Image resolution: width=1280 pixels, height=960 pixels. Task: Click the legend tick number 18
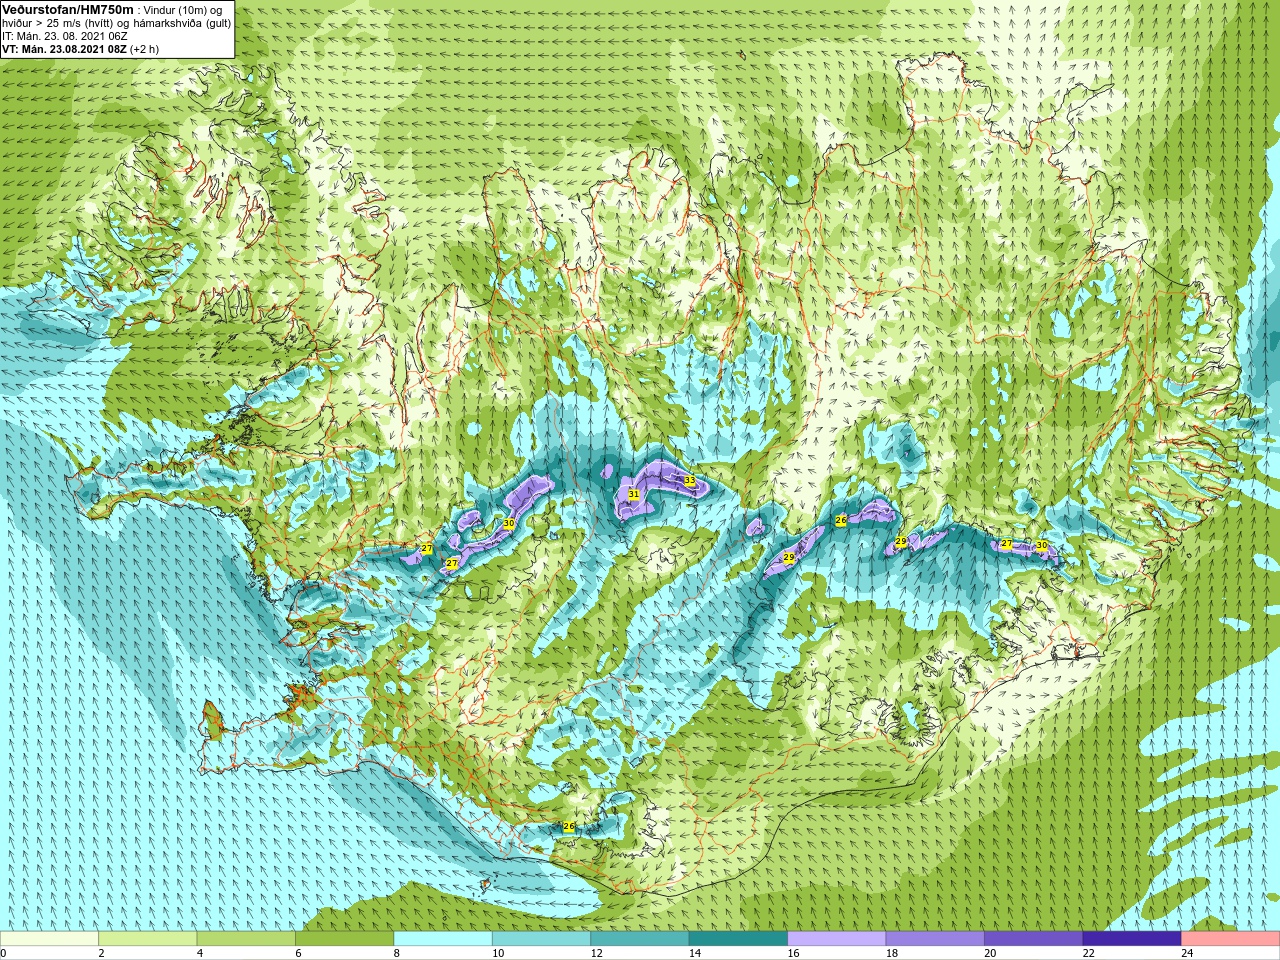coord(892,954)
